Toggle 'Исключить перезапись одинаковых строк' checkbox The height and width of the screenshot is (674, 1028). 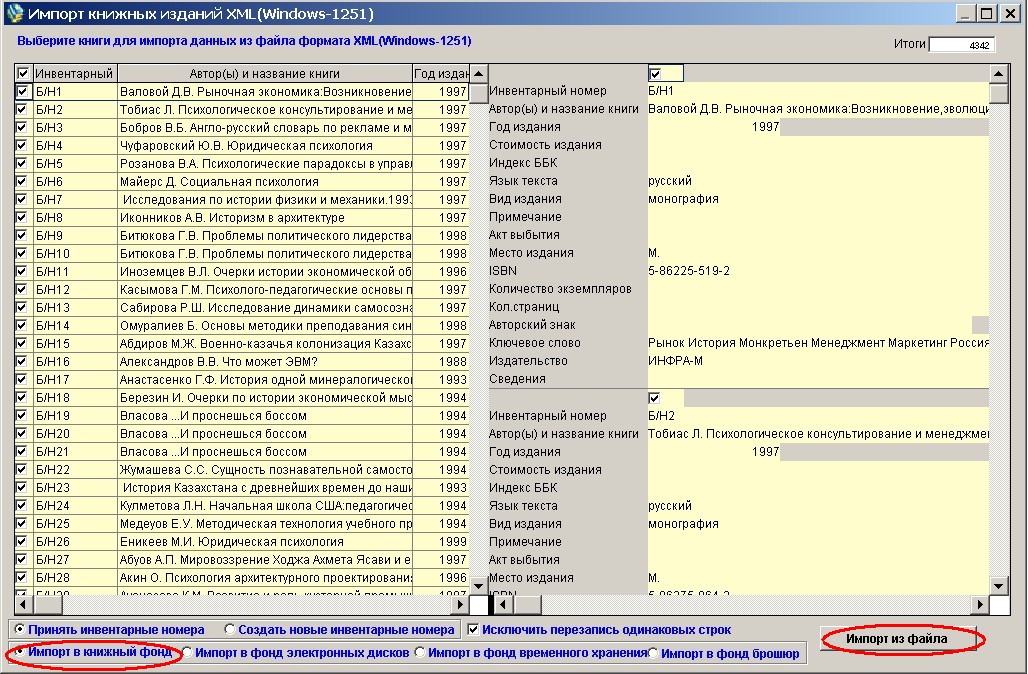click(475, 630)
